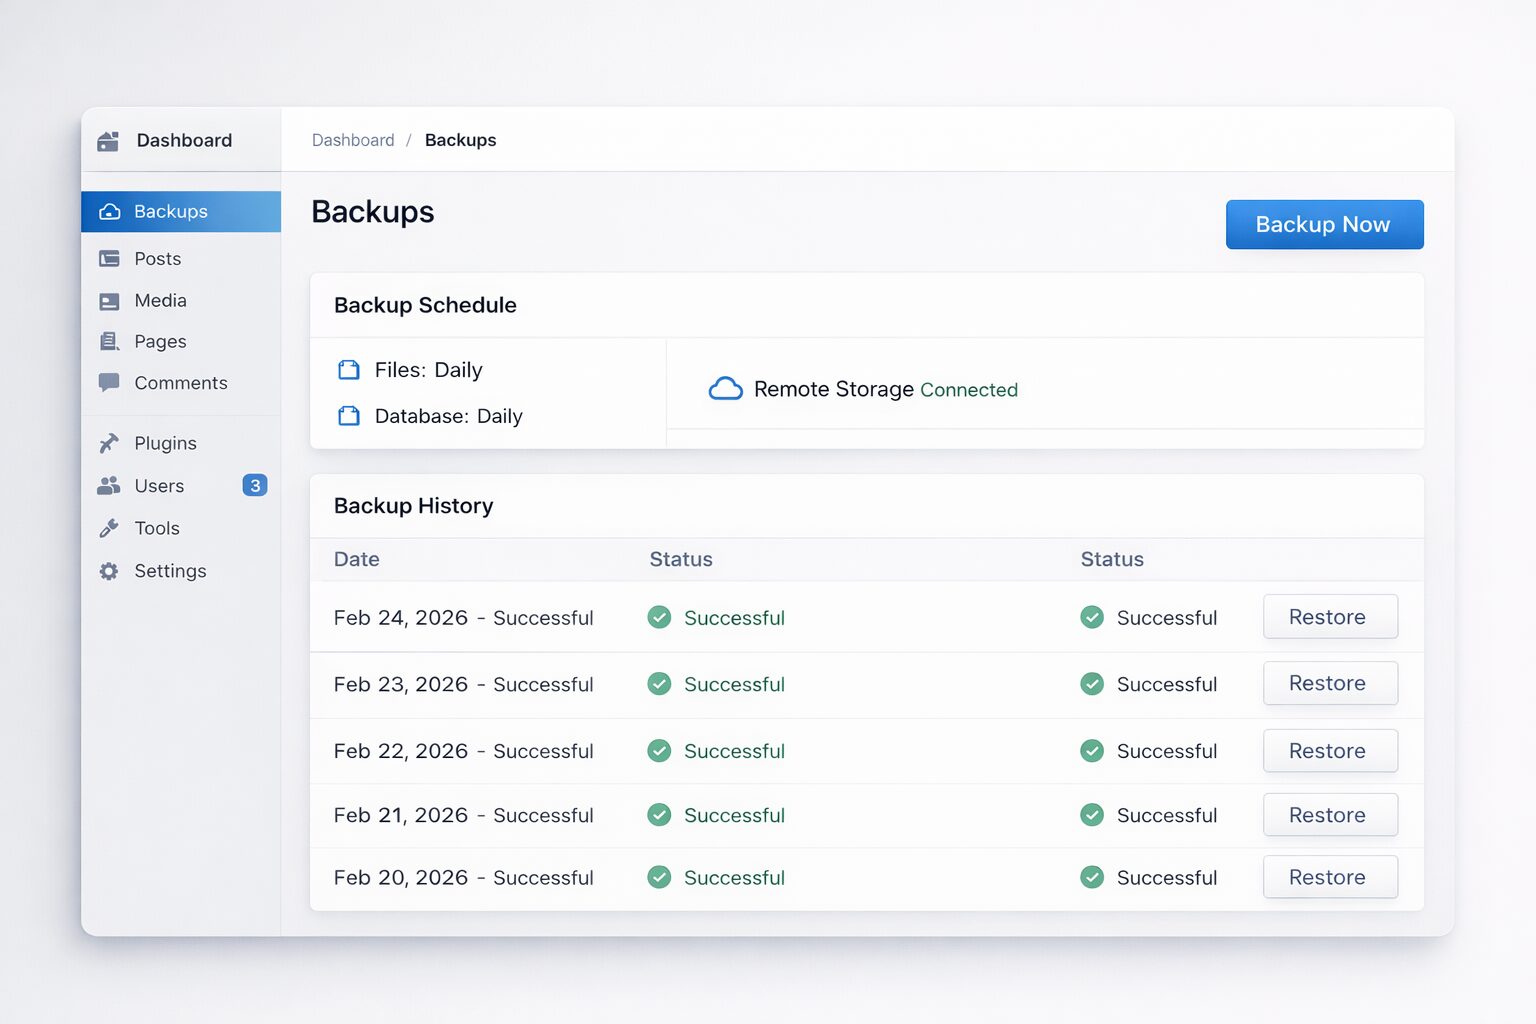
Task: Open Settings via the gear icon
Action: pyautogui.click(x=108, y=571)
